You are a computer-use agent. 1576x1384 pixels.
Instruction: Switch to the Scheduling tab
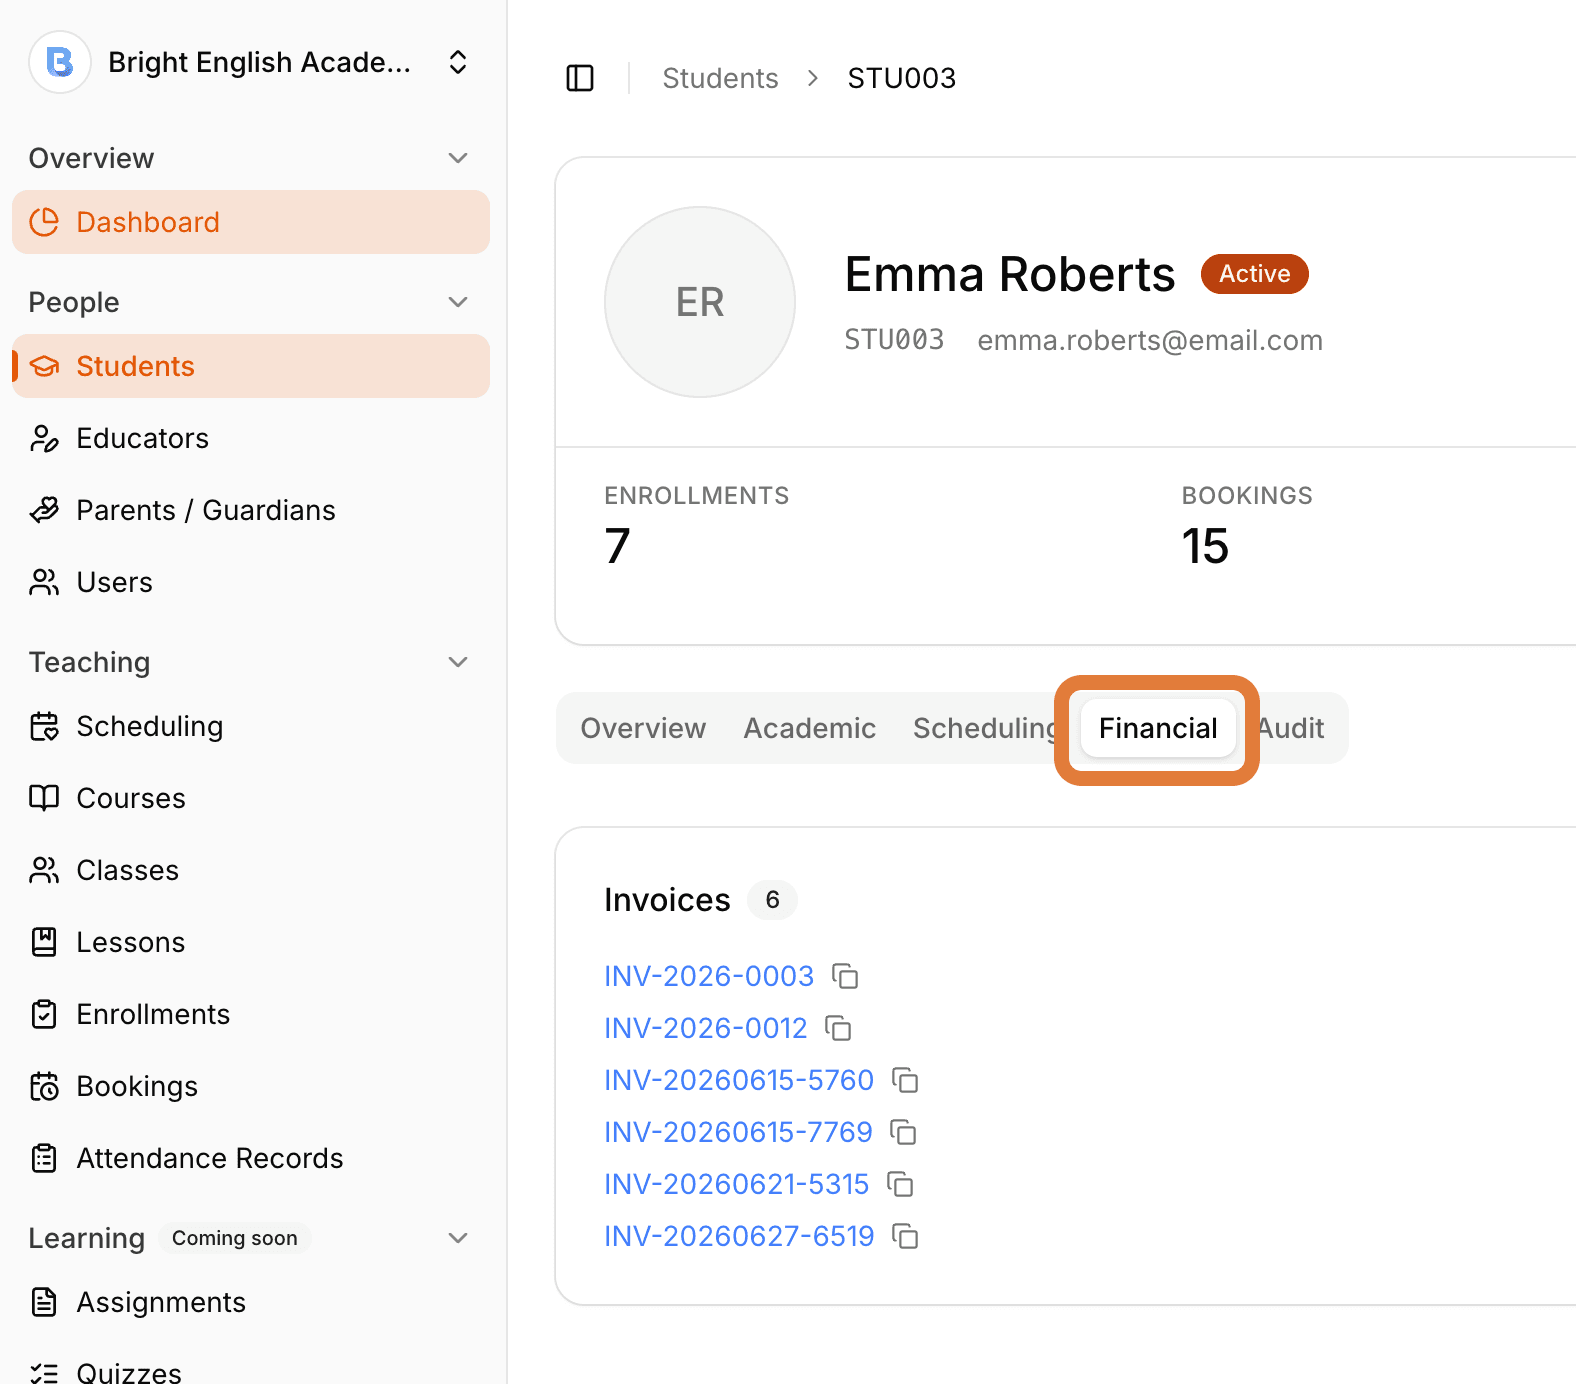pyautogui.click(x=984, y=728)
